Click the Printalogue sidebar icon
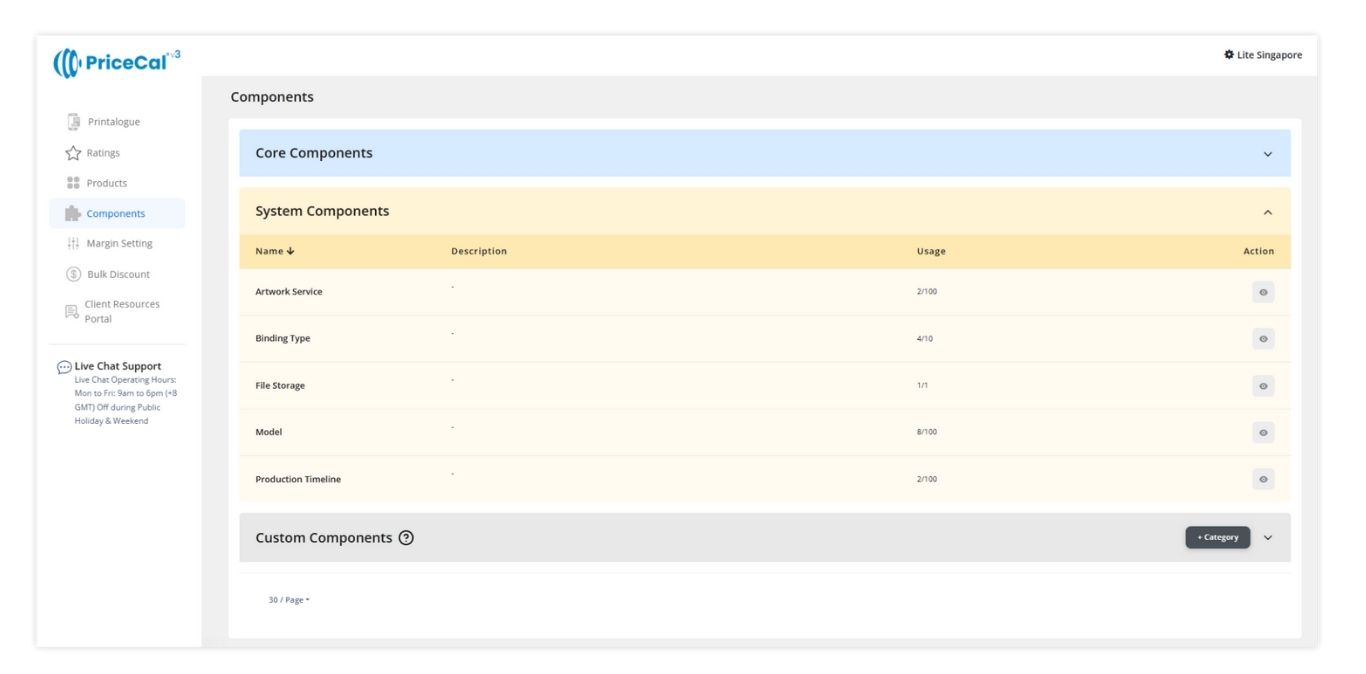Screen dimensions: 1366x674 click(73, 122)
